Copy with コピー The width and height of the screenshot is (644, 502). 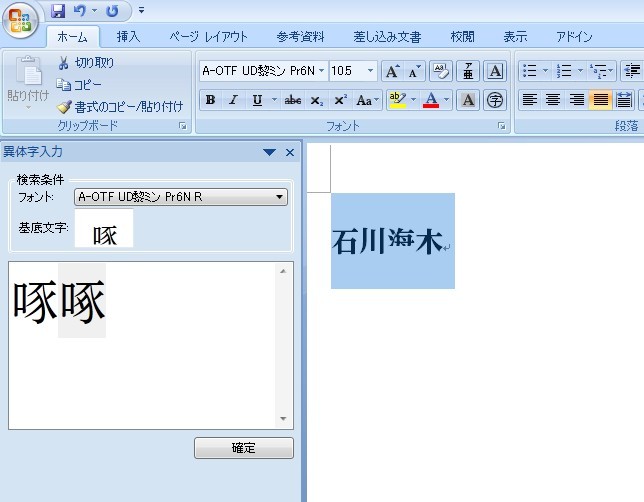[x=79, y=85]
